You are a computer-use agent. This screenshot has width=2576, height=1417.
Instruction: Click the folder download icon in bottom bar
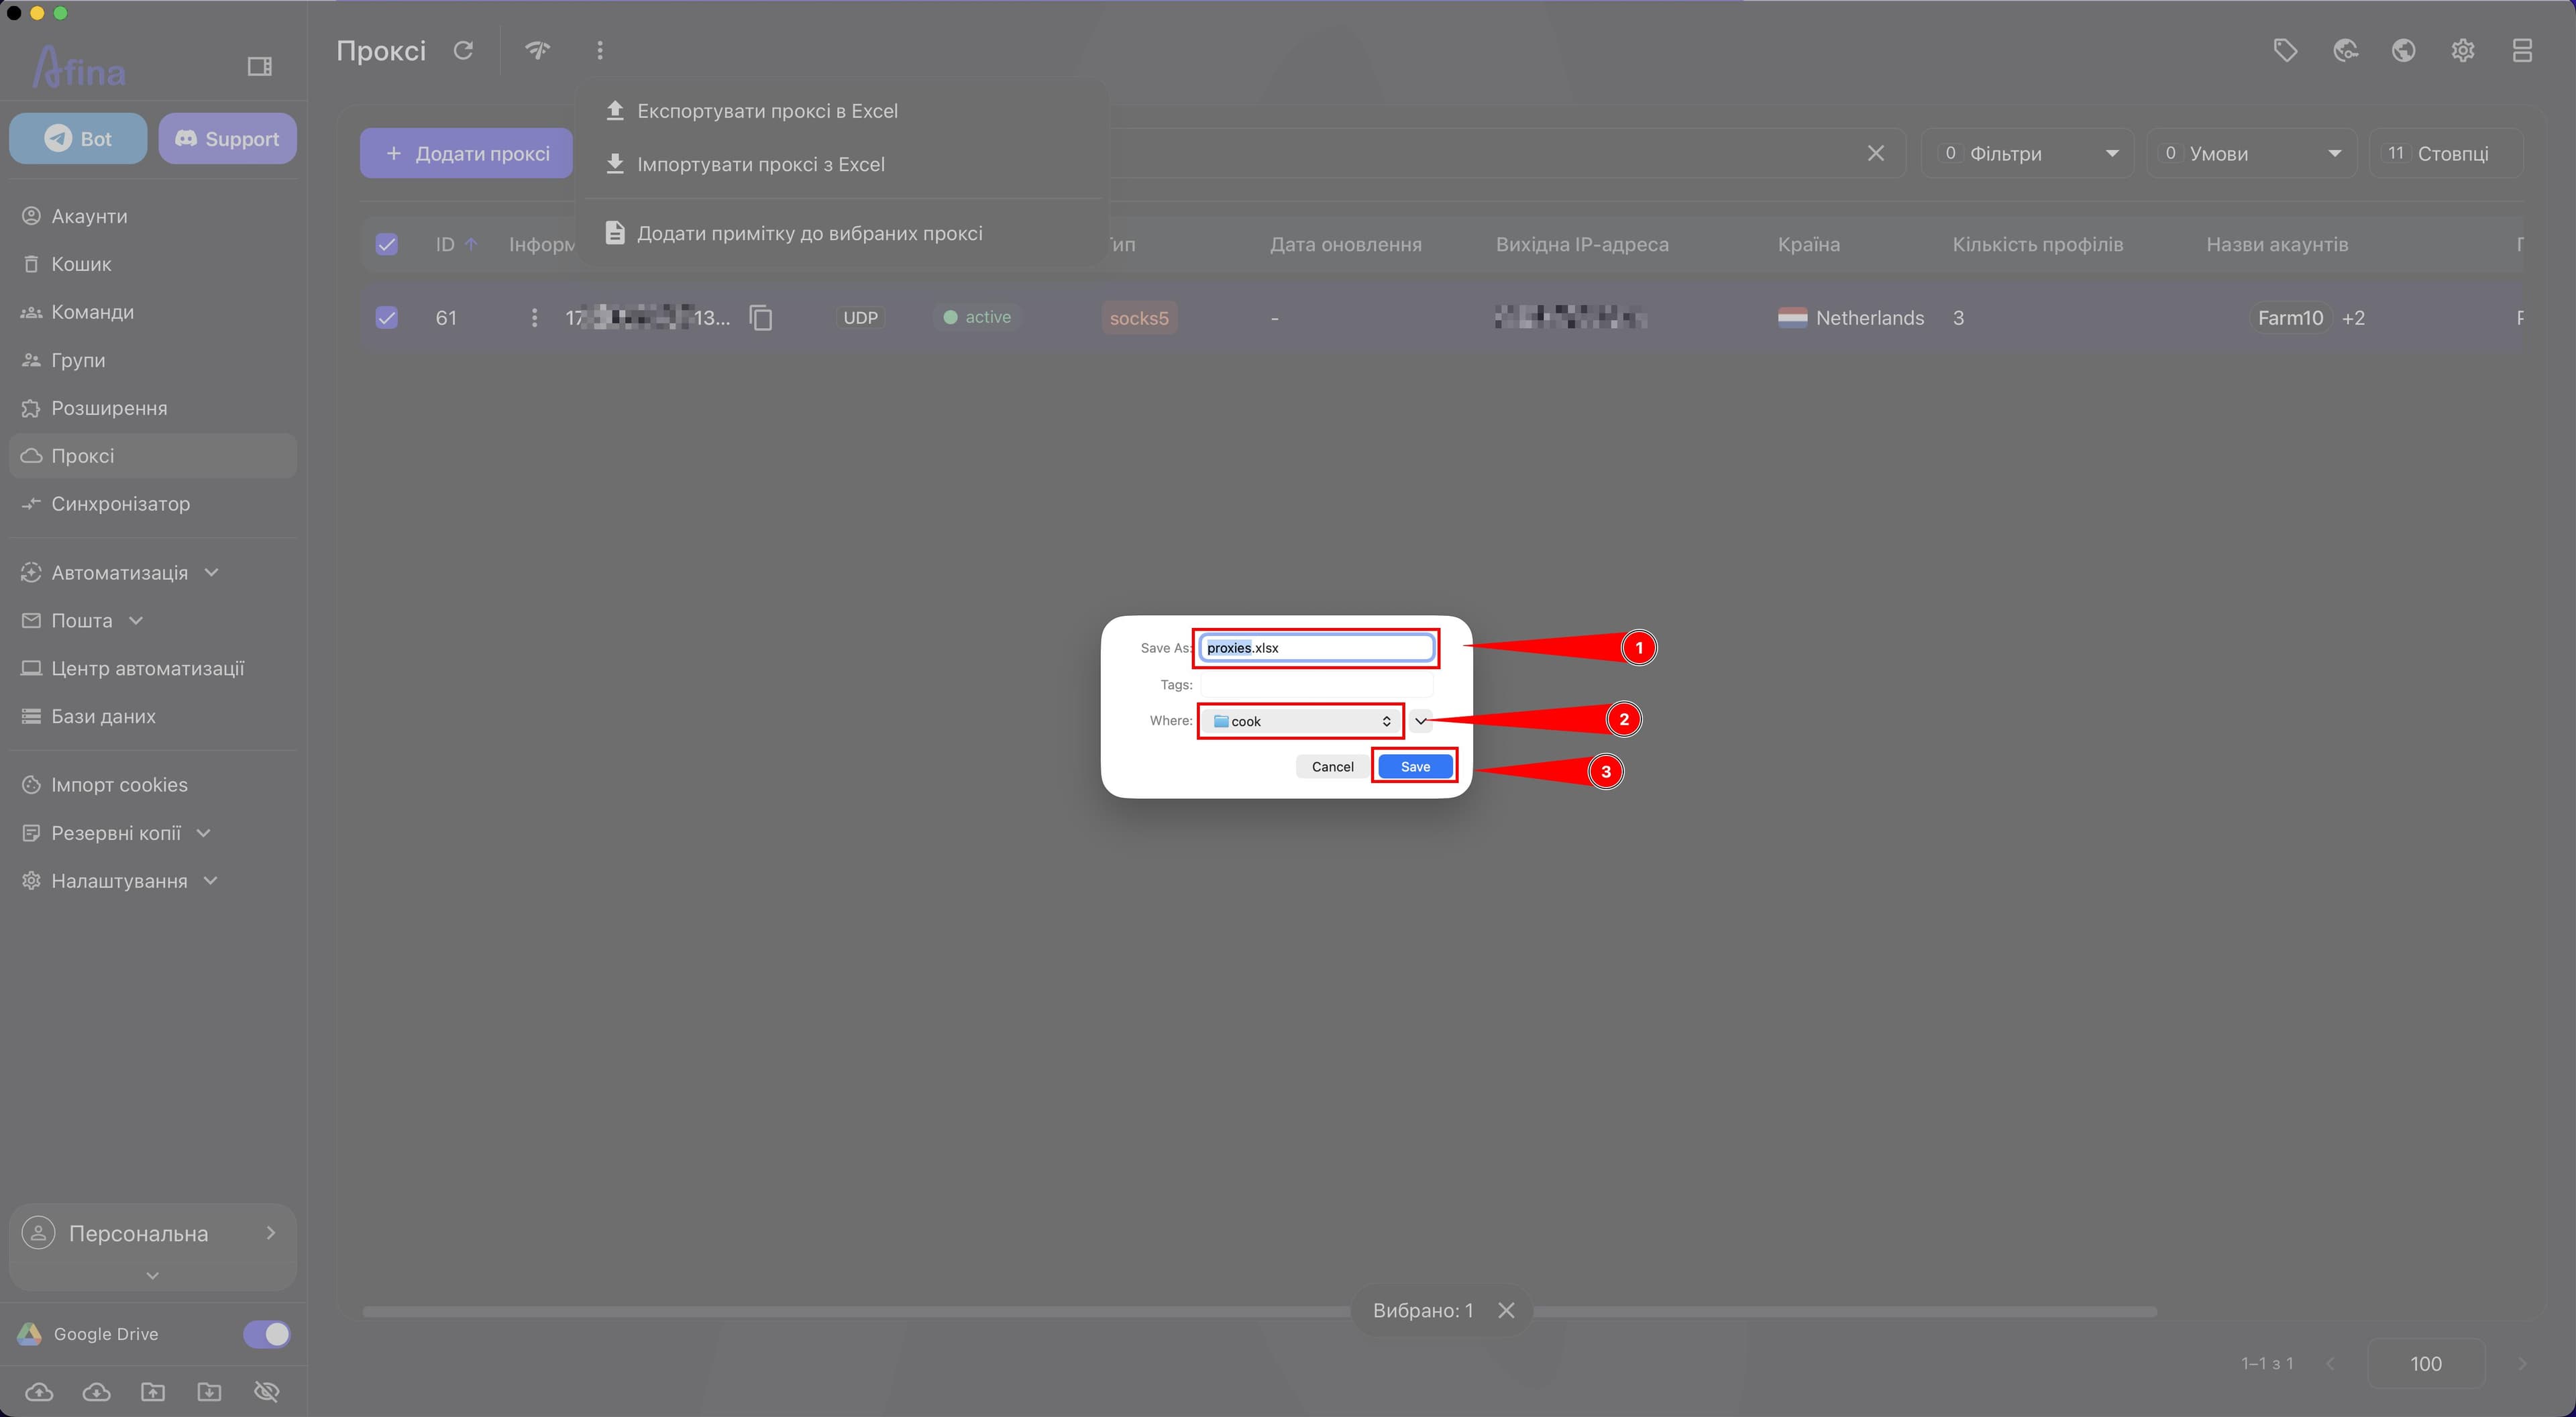click(210, 1391)
